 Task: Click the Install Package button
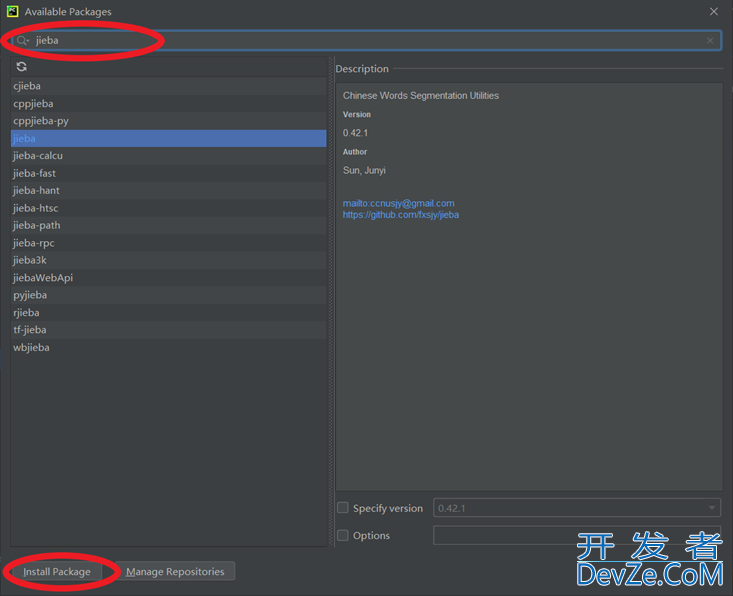click(57, 572)
